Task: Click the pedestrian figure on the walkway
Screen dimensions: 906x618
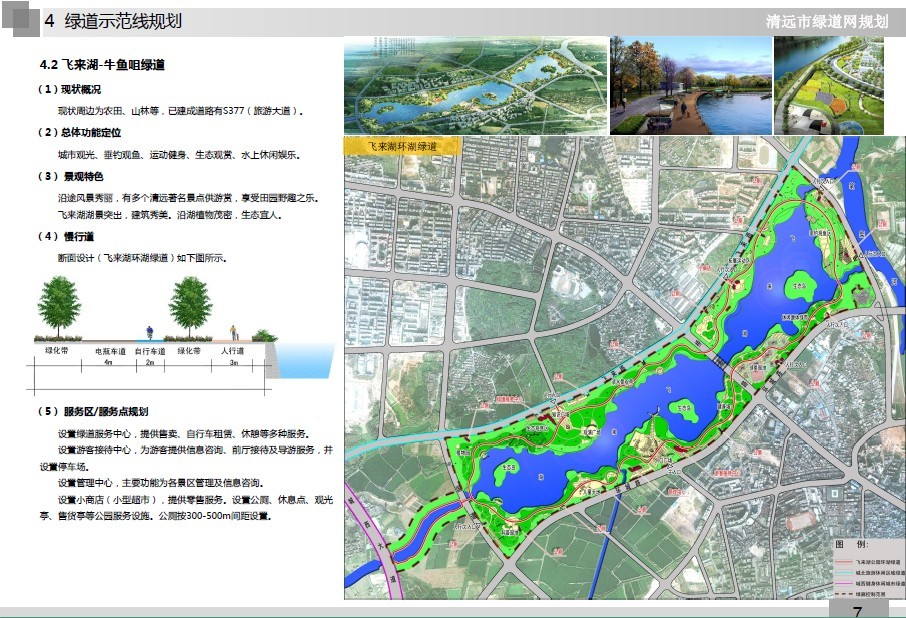Action: (234, 333)
